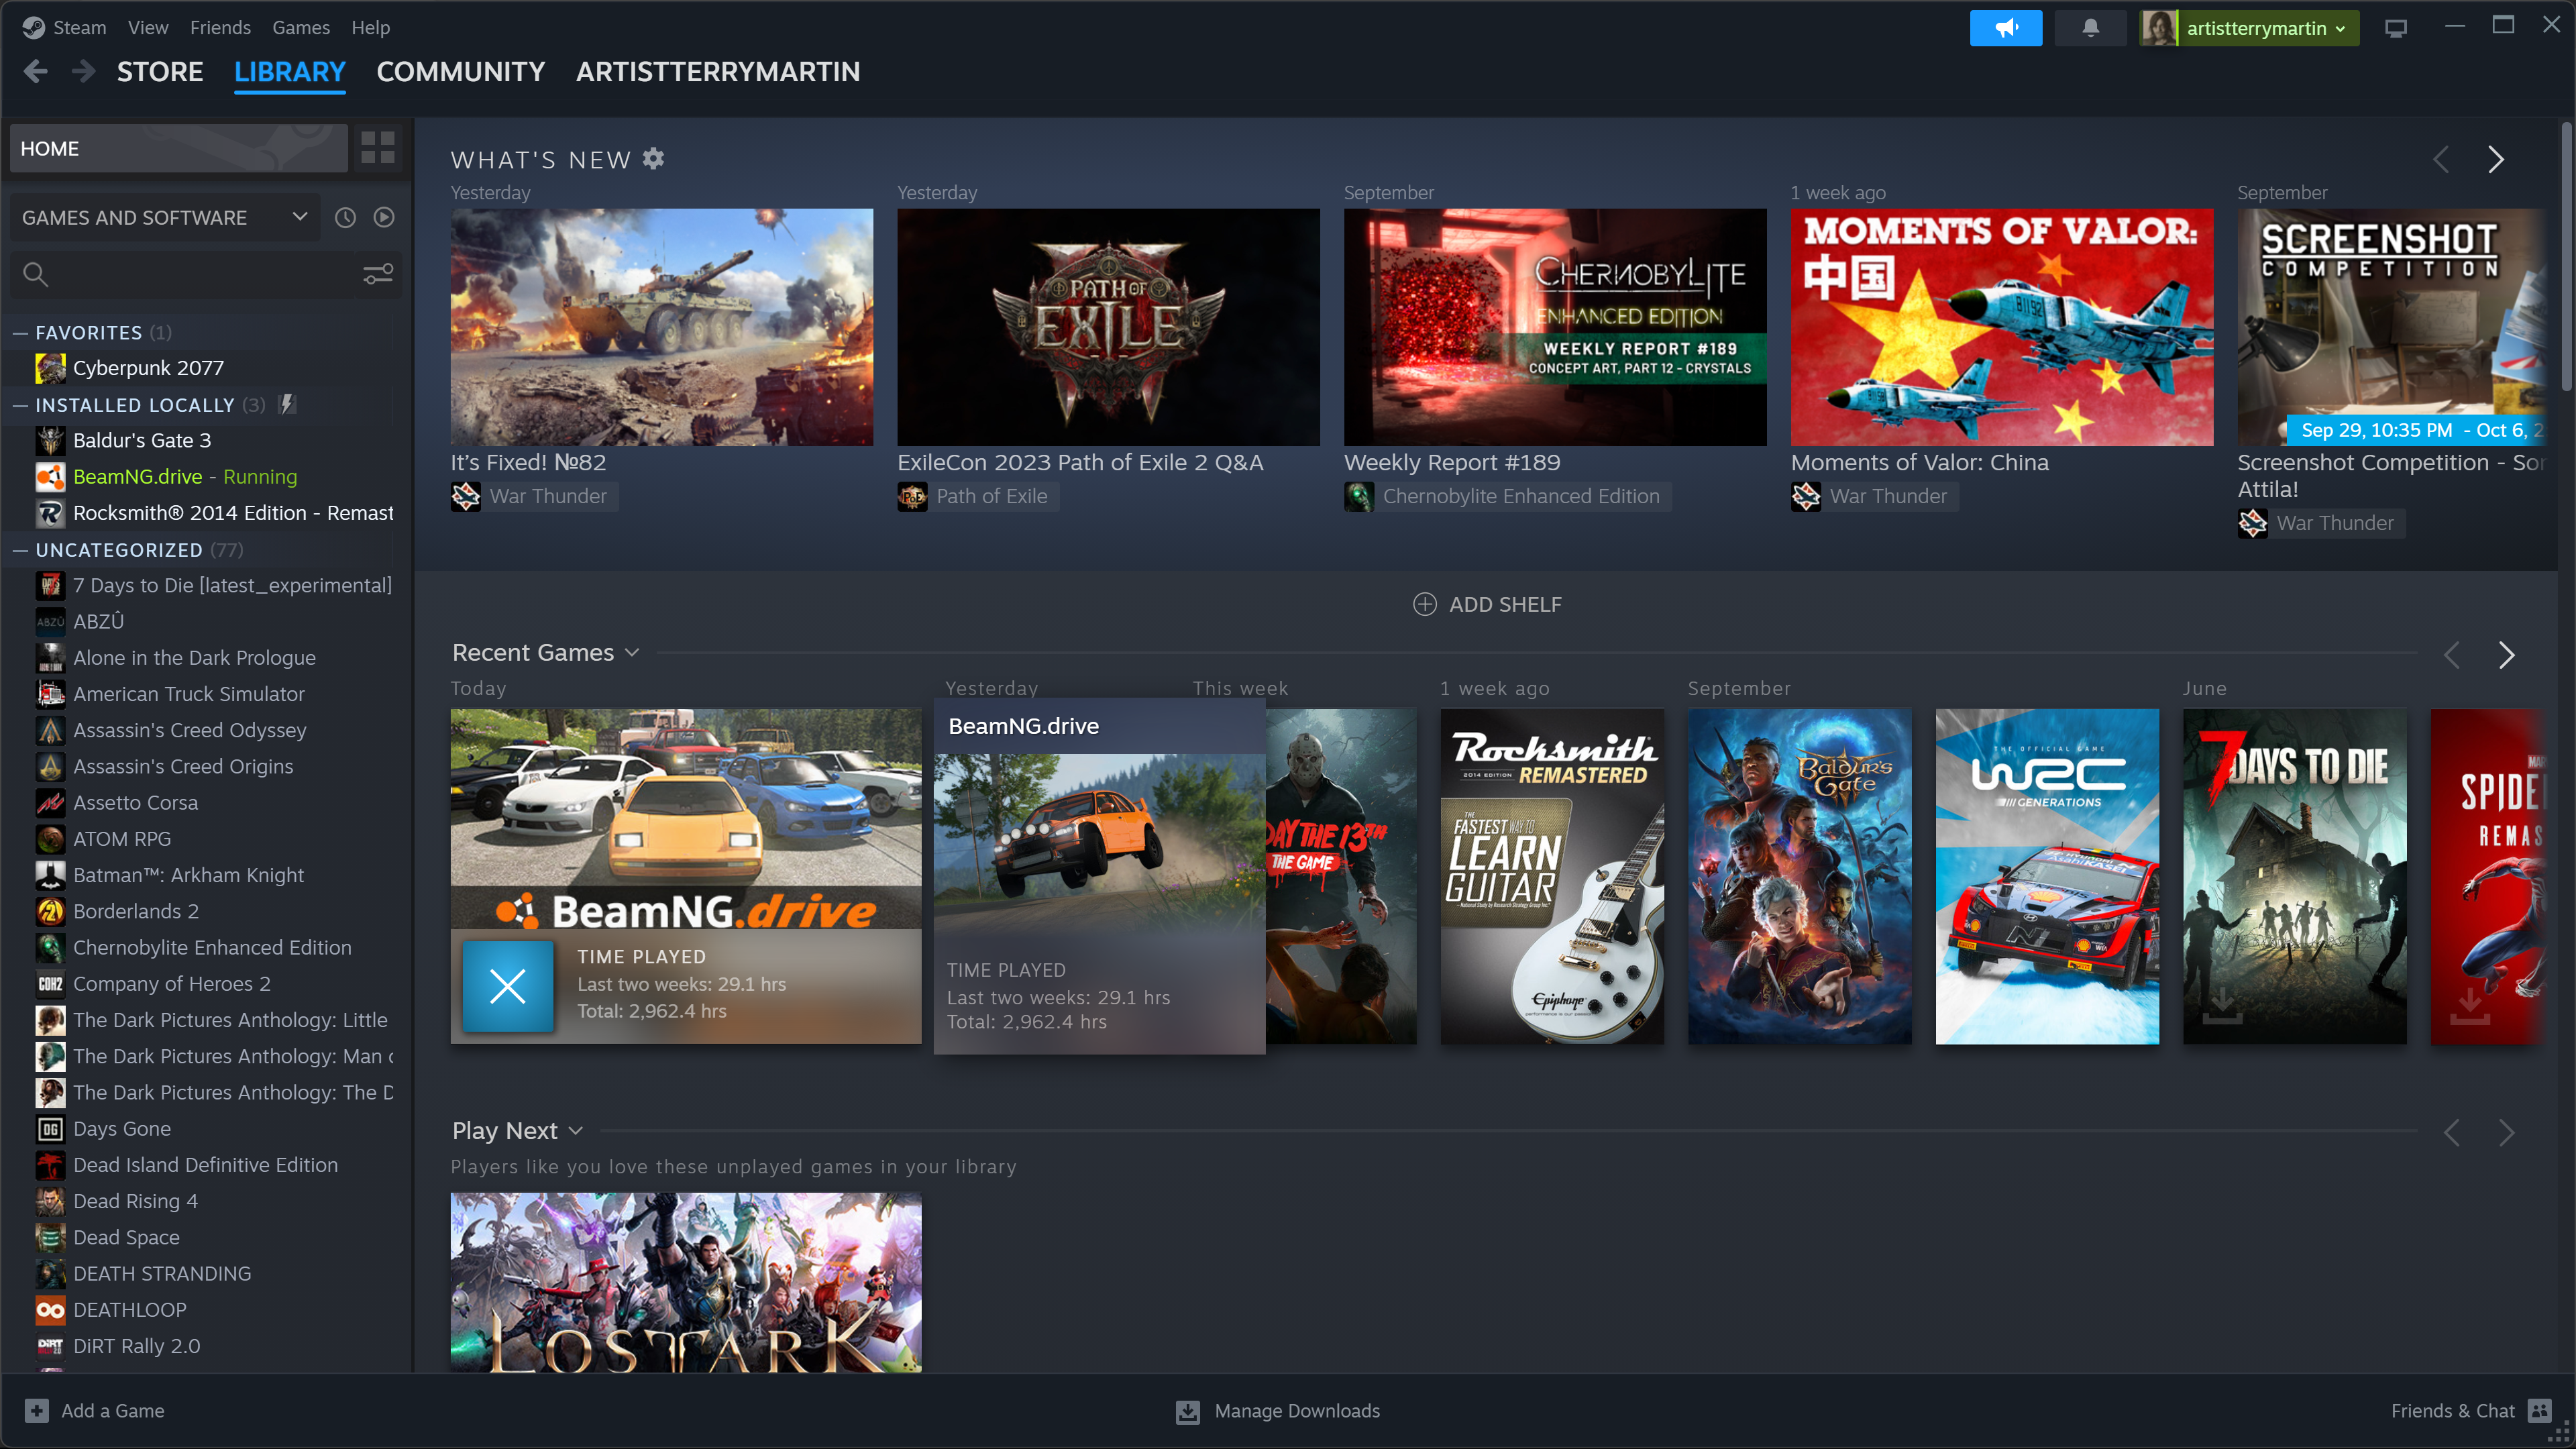Image resolution: width=2576 pixels, height=1449 pixels.
Task: Open advanced library filters icon
Action: 378,273
